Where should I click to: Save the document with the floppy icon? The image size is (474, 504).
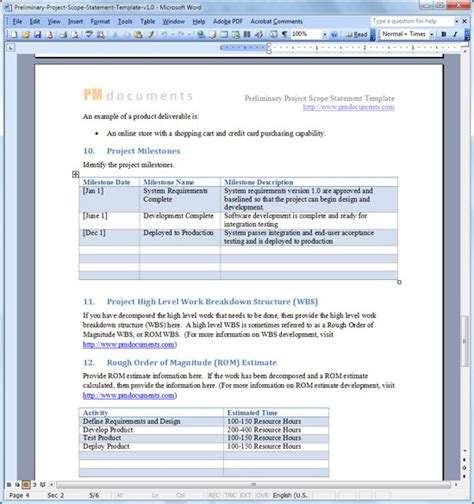[38, 34]
